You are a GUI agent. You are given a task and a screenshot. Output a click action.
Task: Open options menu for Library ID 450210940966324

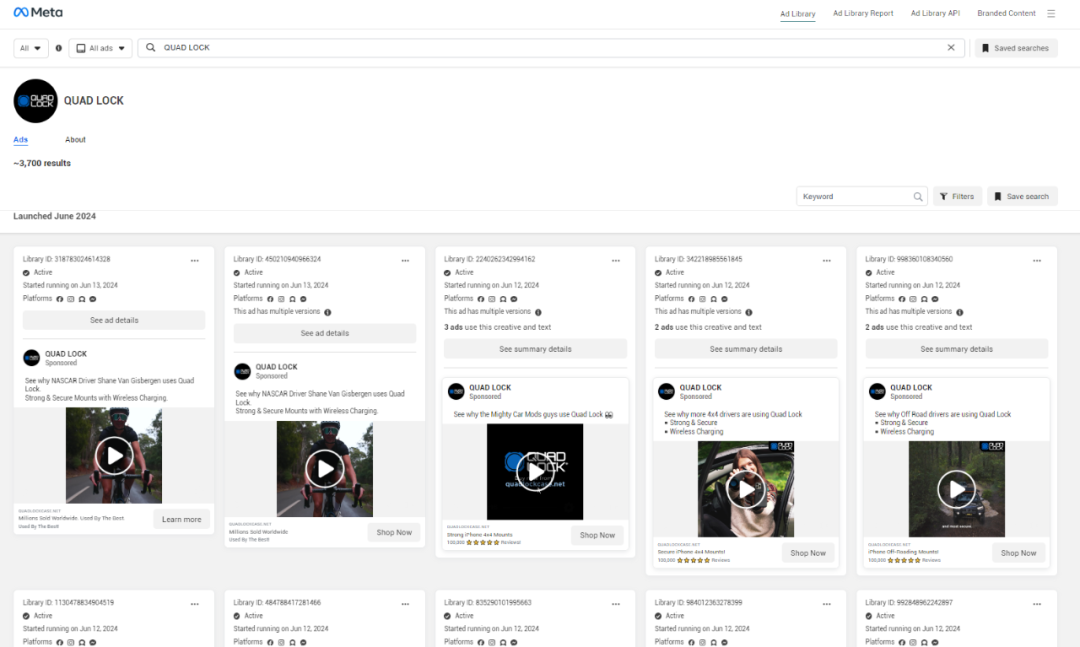406,260
